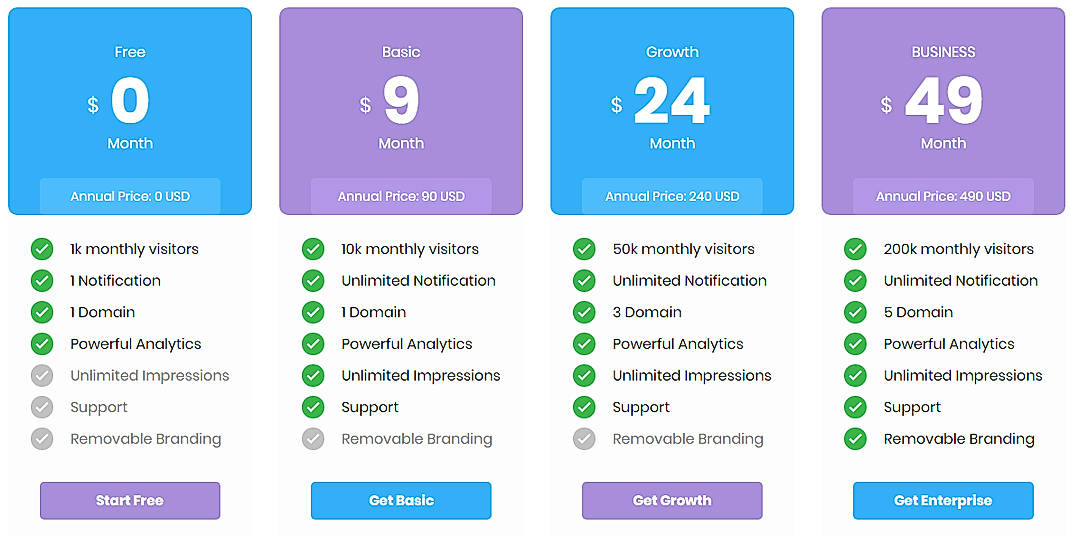Click the Annual Price: 490 USD badge
1070x536 pixels.
coord(943,196)
